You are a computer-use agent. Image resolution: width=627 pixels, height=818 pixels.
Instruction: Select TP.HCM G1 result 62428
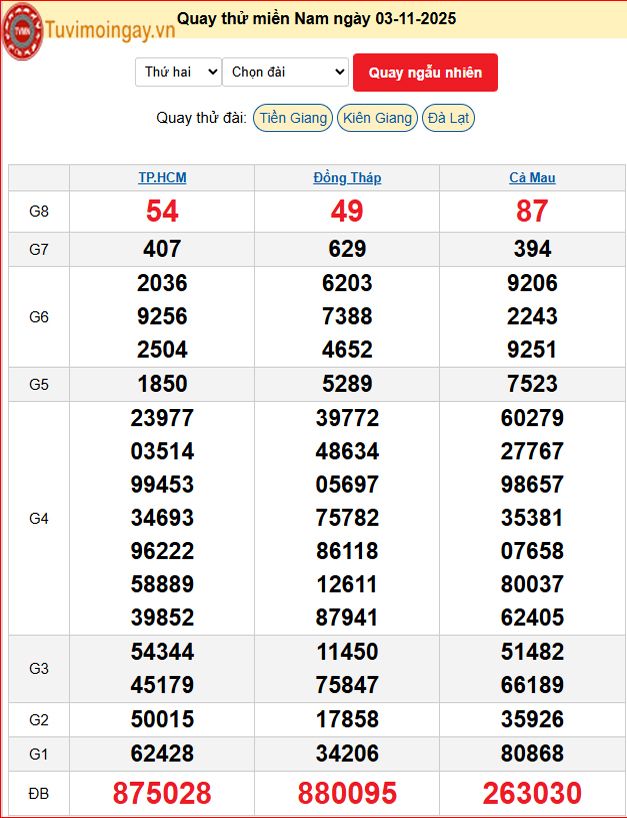click(162, 753)
